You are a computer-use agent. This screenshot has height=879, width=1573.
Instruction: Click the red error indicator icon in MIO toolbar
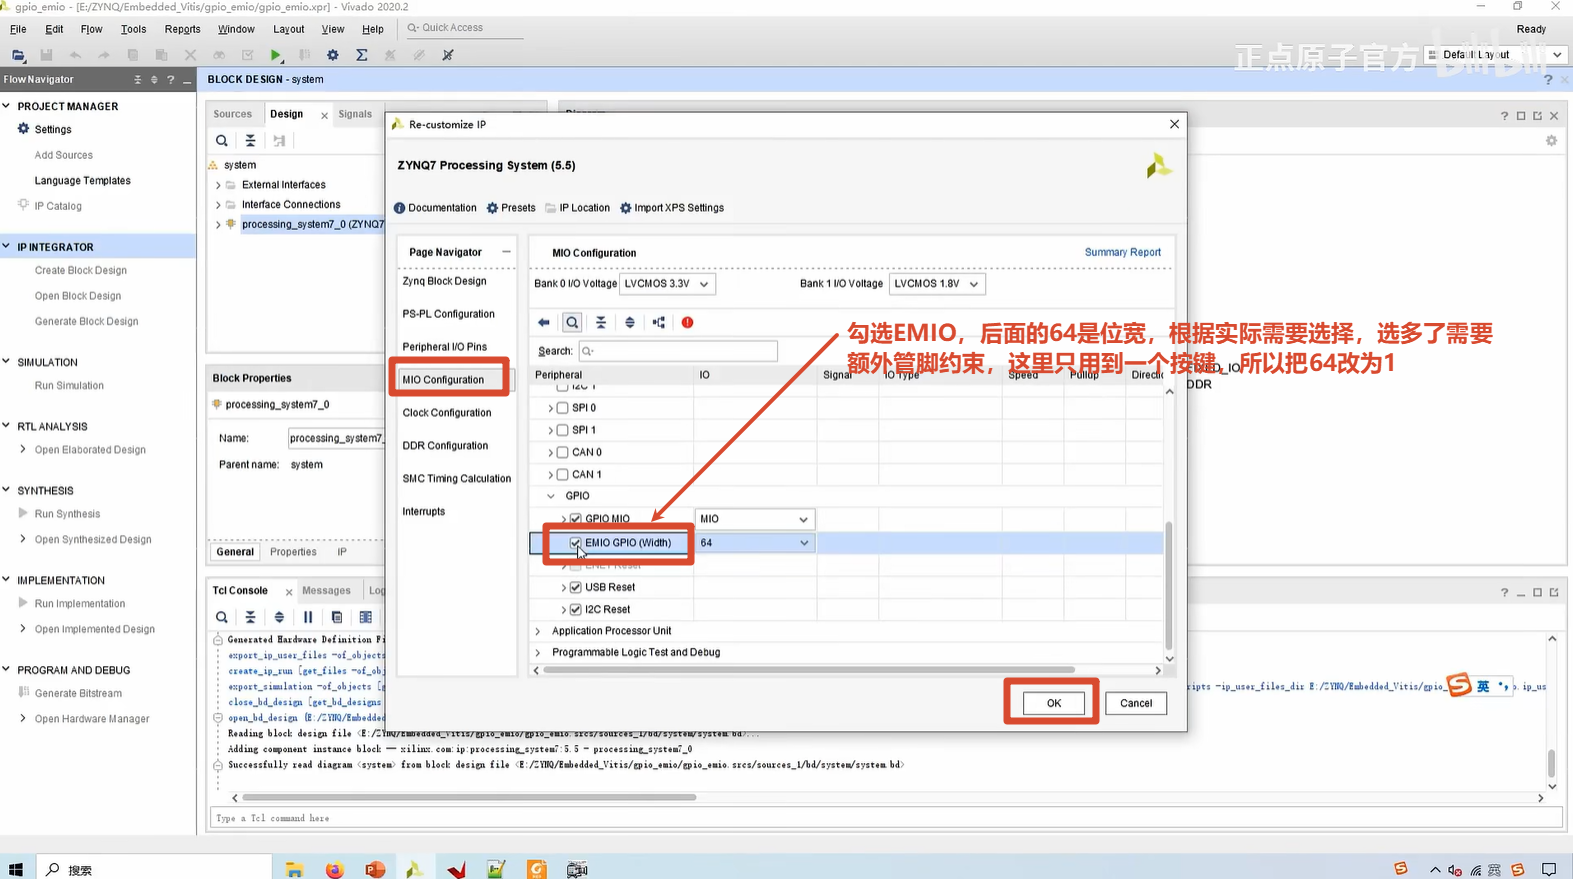point(687,323)
